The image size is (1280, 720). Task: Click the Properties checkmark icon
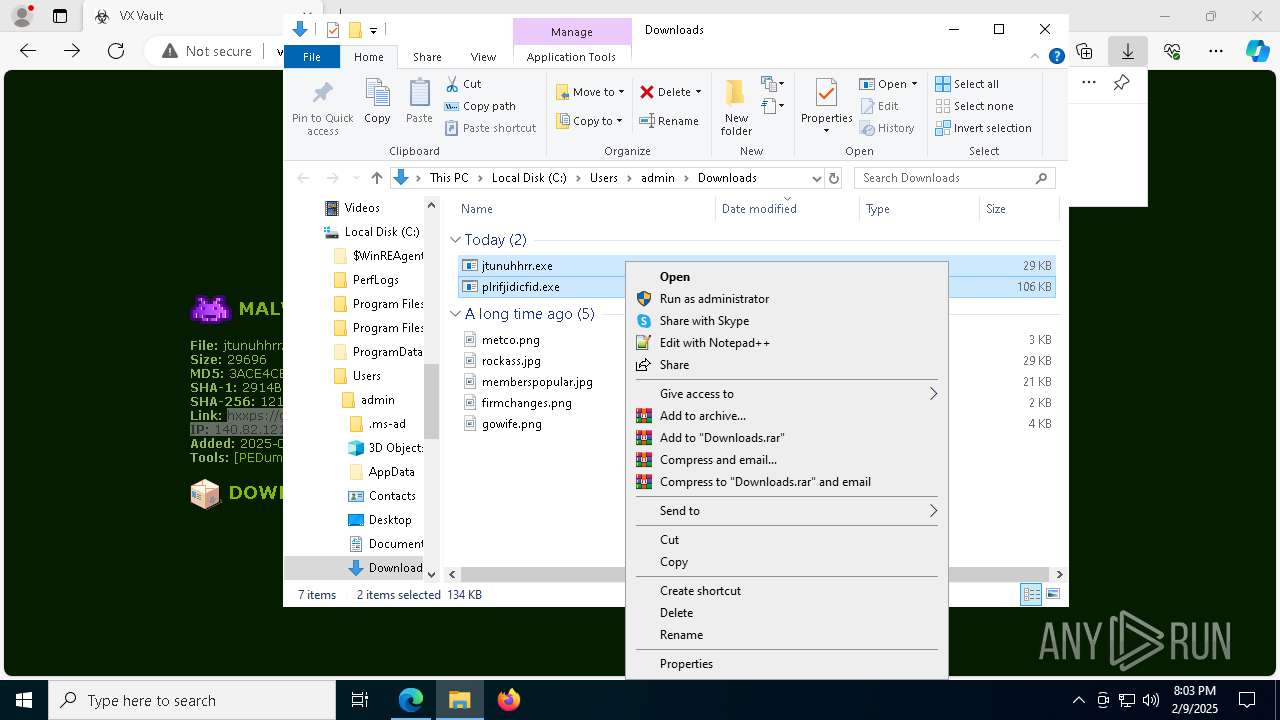click(826, 93)
